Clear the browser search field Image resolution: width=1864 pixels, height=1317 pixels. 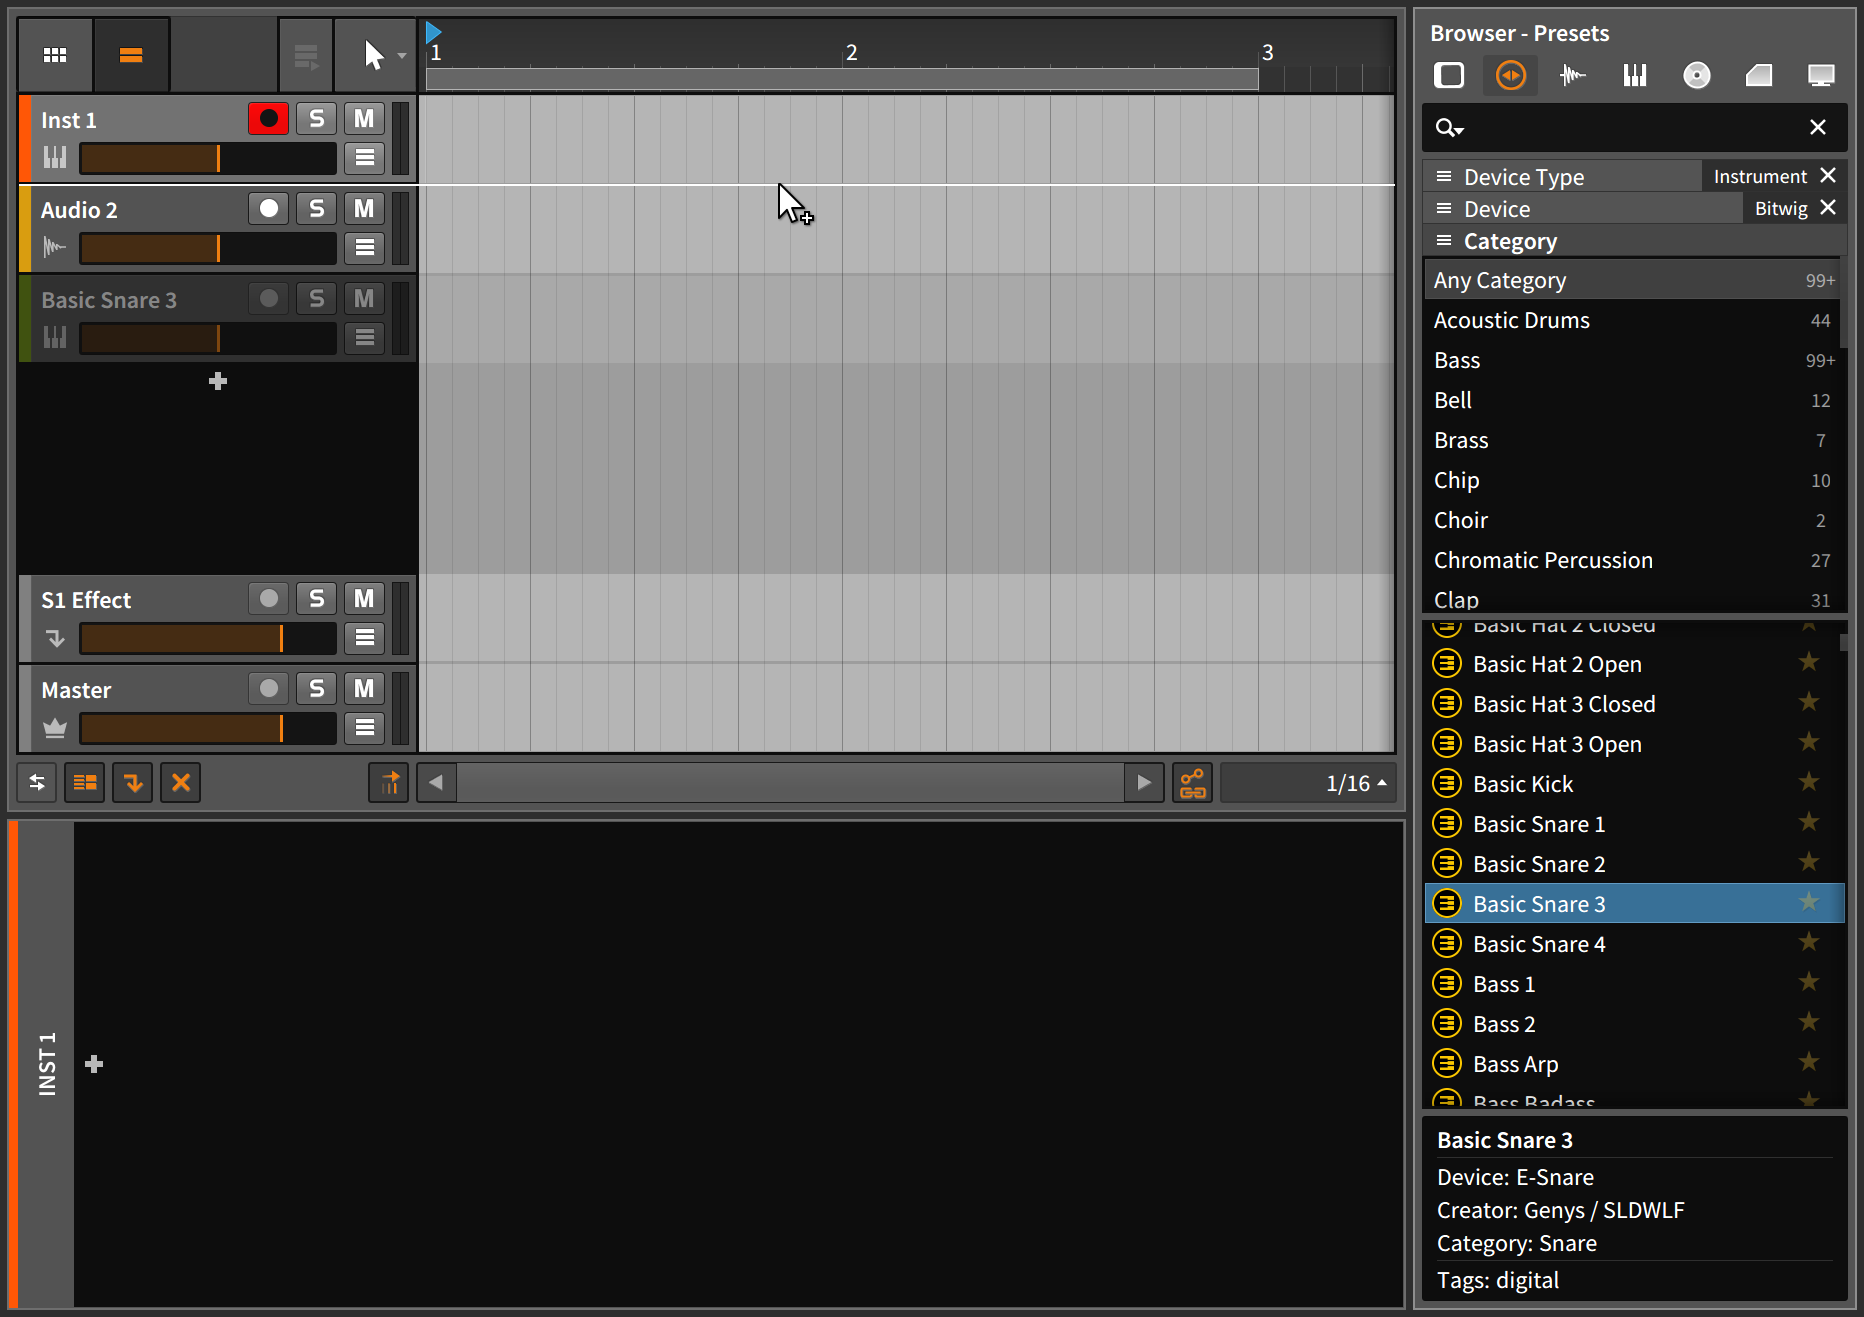1817,127
